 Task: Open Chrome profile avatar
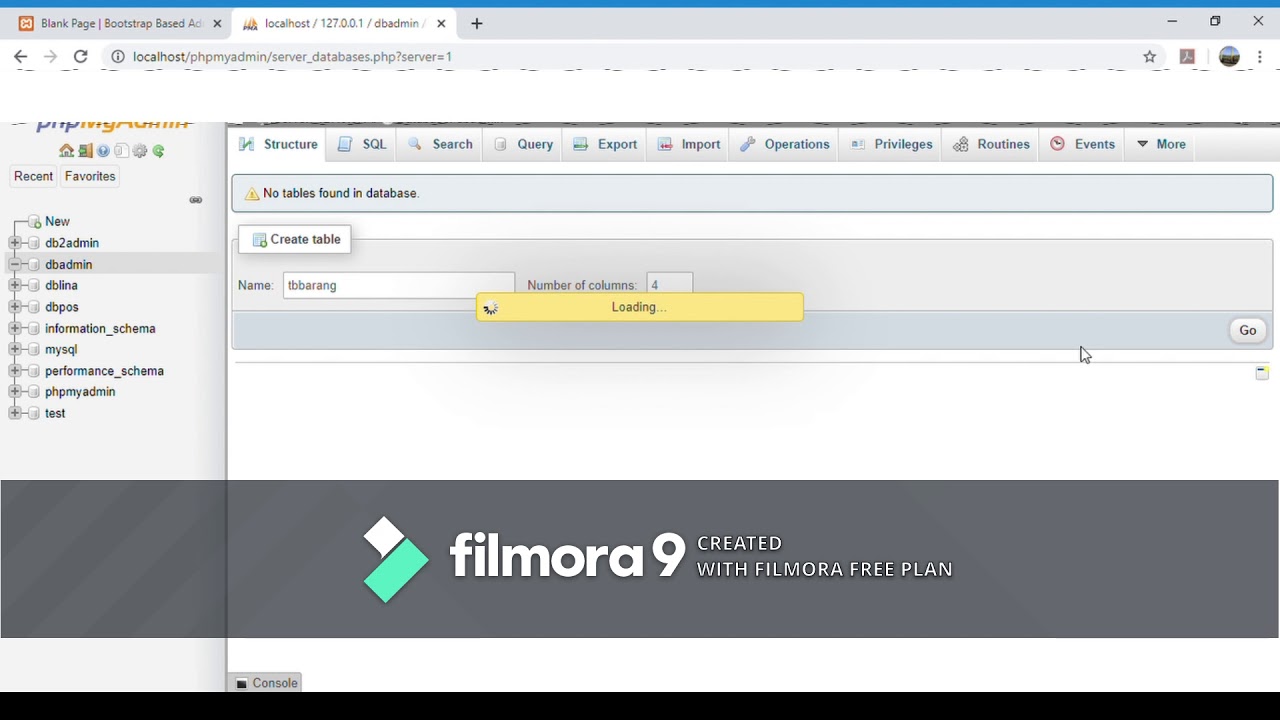pos(1229,57)
